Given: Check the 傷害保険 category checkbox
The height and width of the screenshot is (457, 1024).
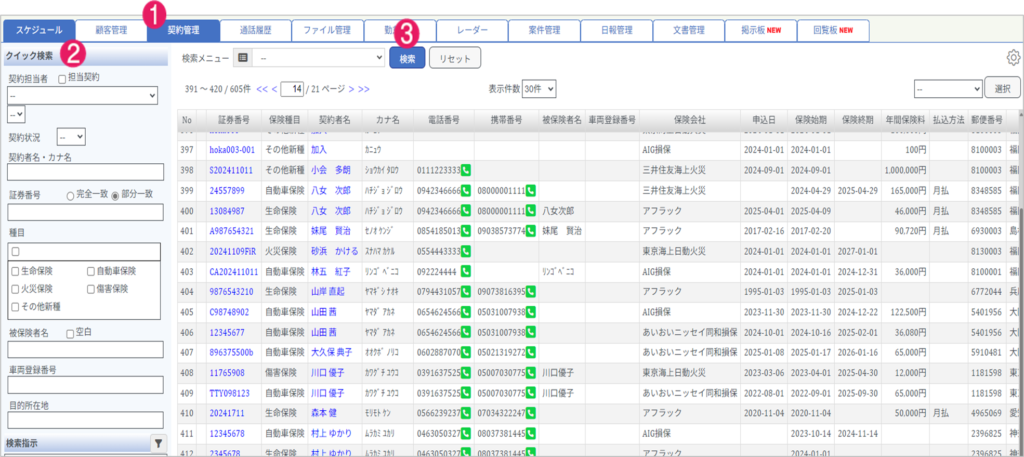Looking at the screenshot, I should point(91,288).
